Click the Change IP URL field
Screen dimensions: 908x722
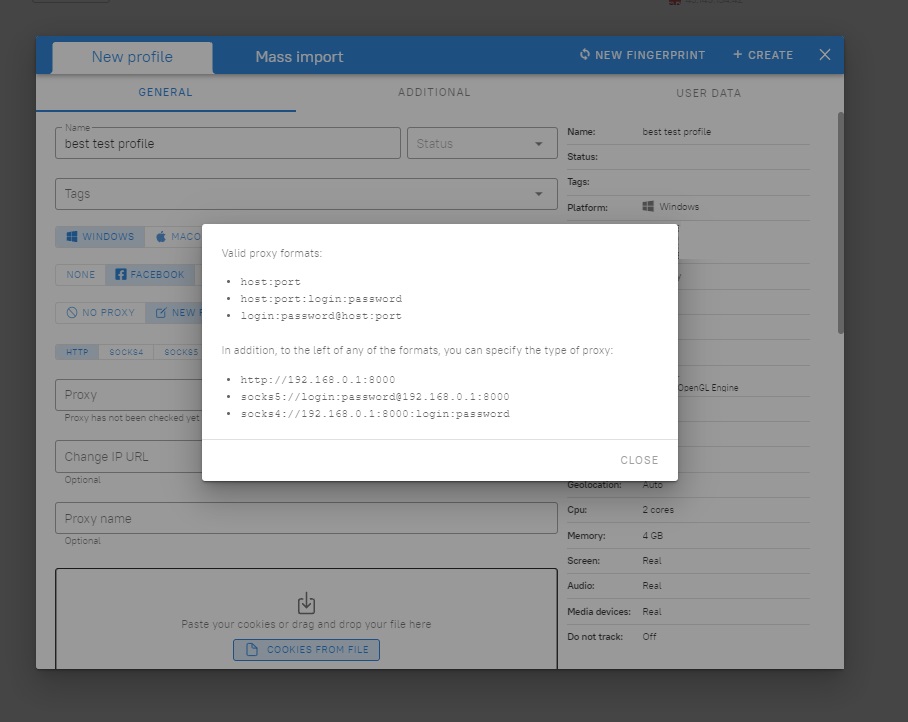pos(129,456)
